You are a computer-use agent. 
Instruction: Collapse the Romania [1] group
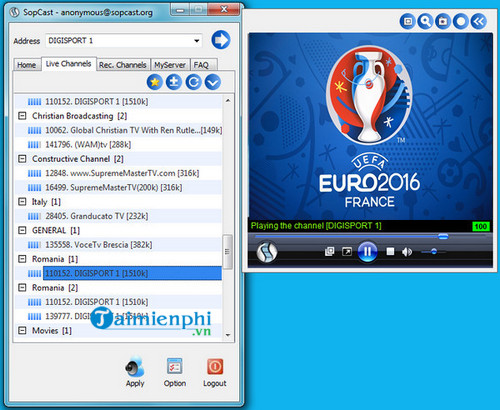pyautogui.click(x=22, y=259)
